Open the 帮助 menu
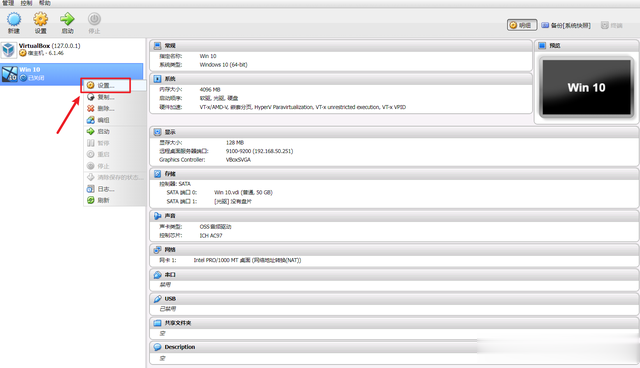This screenshot has height=368, width=640. tap(44, 3)
